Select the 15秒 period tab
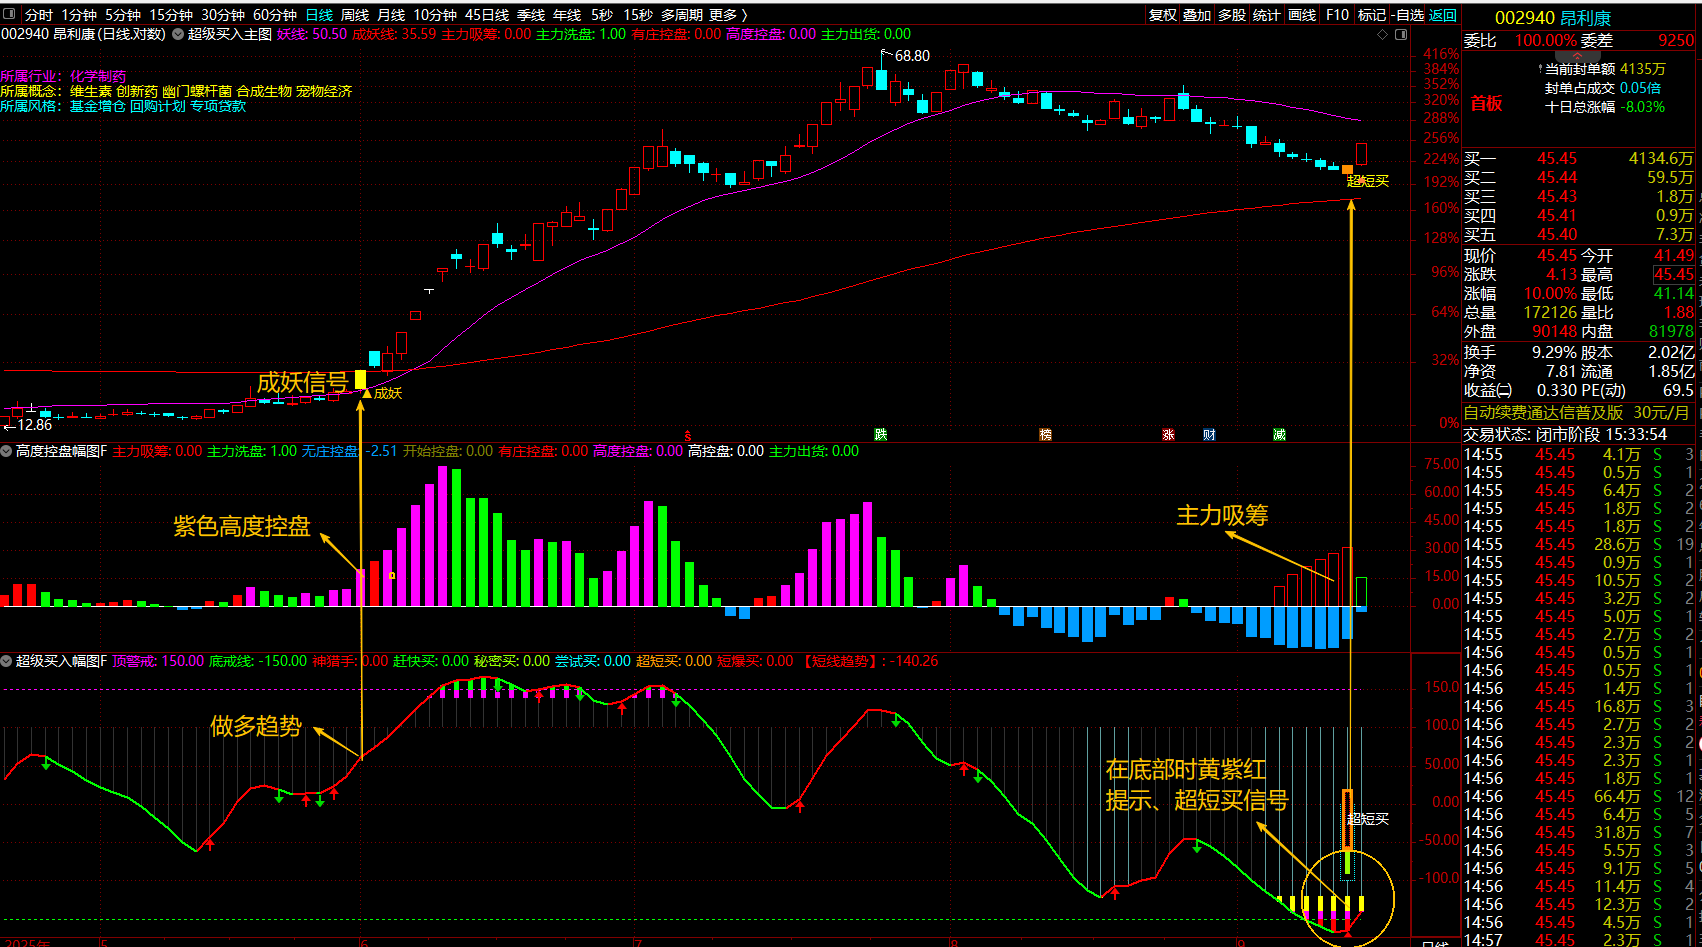The image size is (1702, 947). pyautogui.click(x=638, y=15)
